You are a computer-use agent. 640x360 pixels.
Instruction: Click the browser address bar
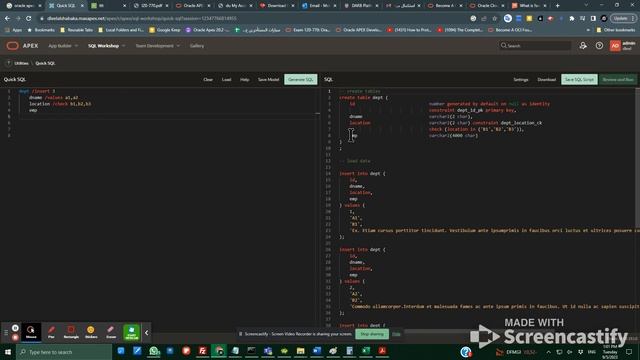[x=253, y=18]
